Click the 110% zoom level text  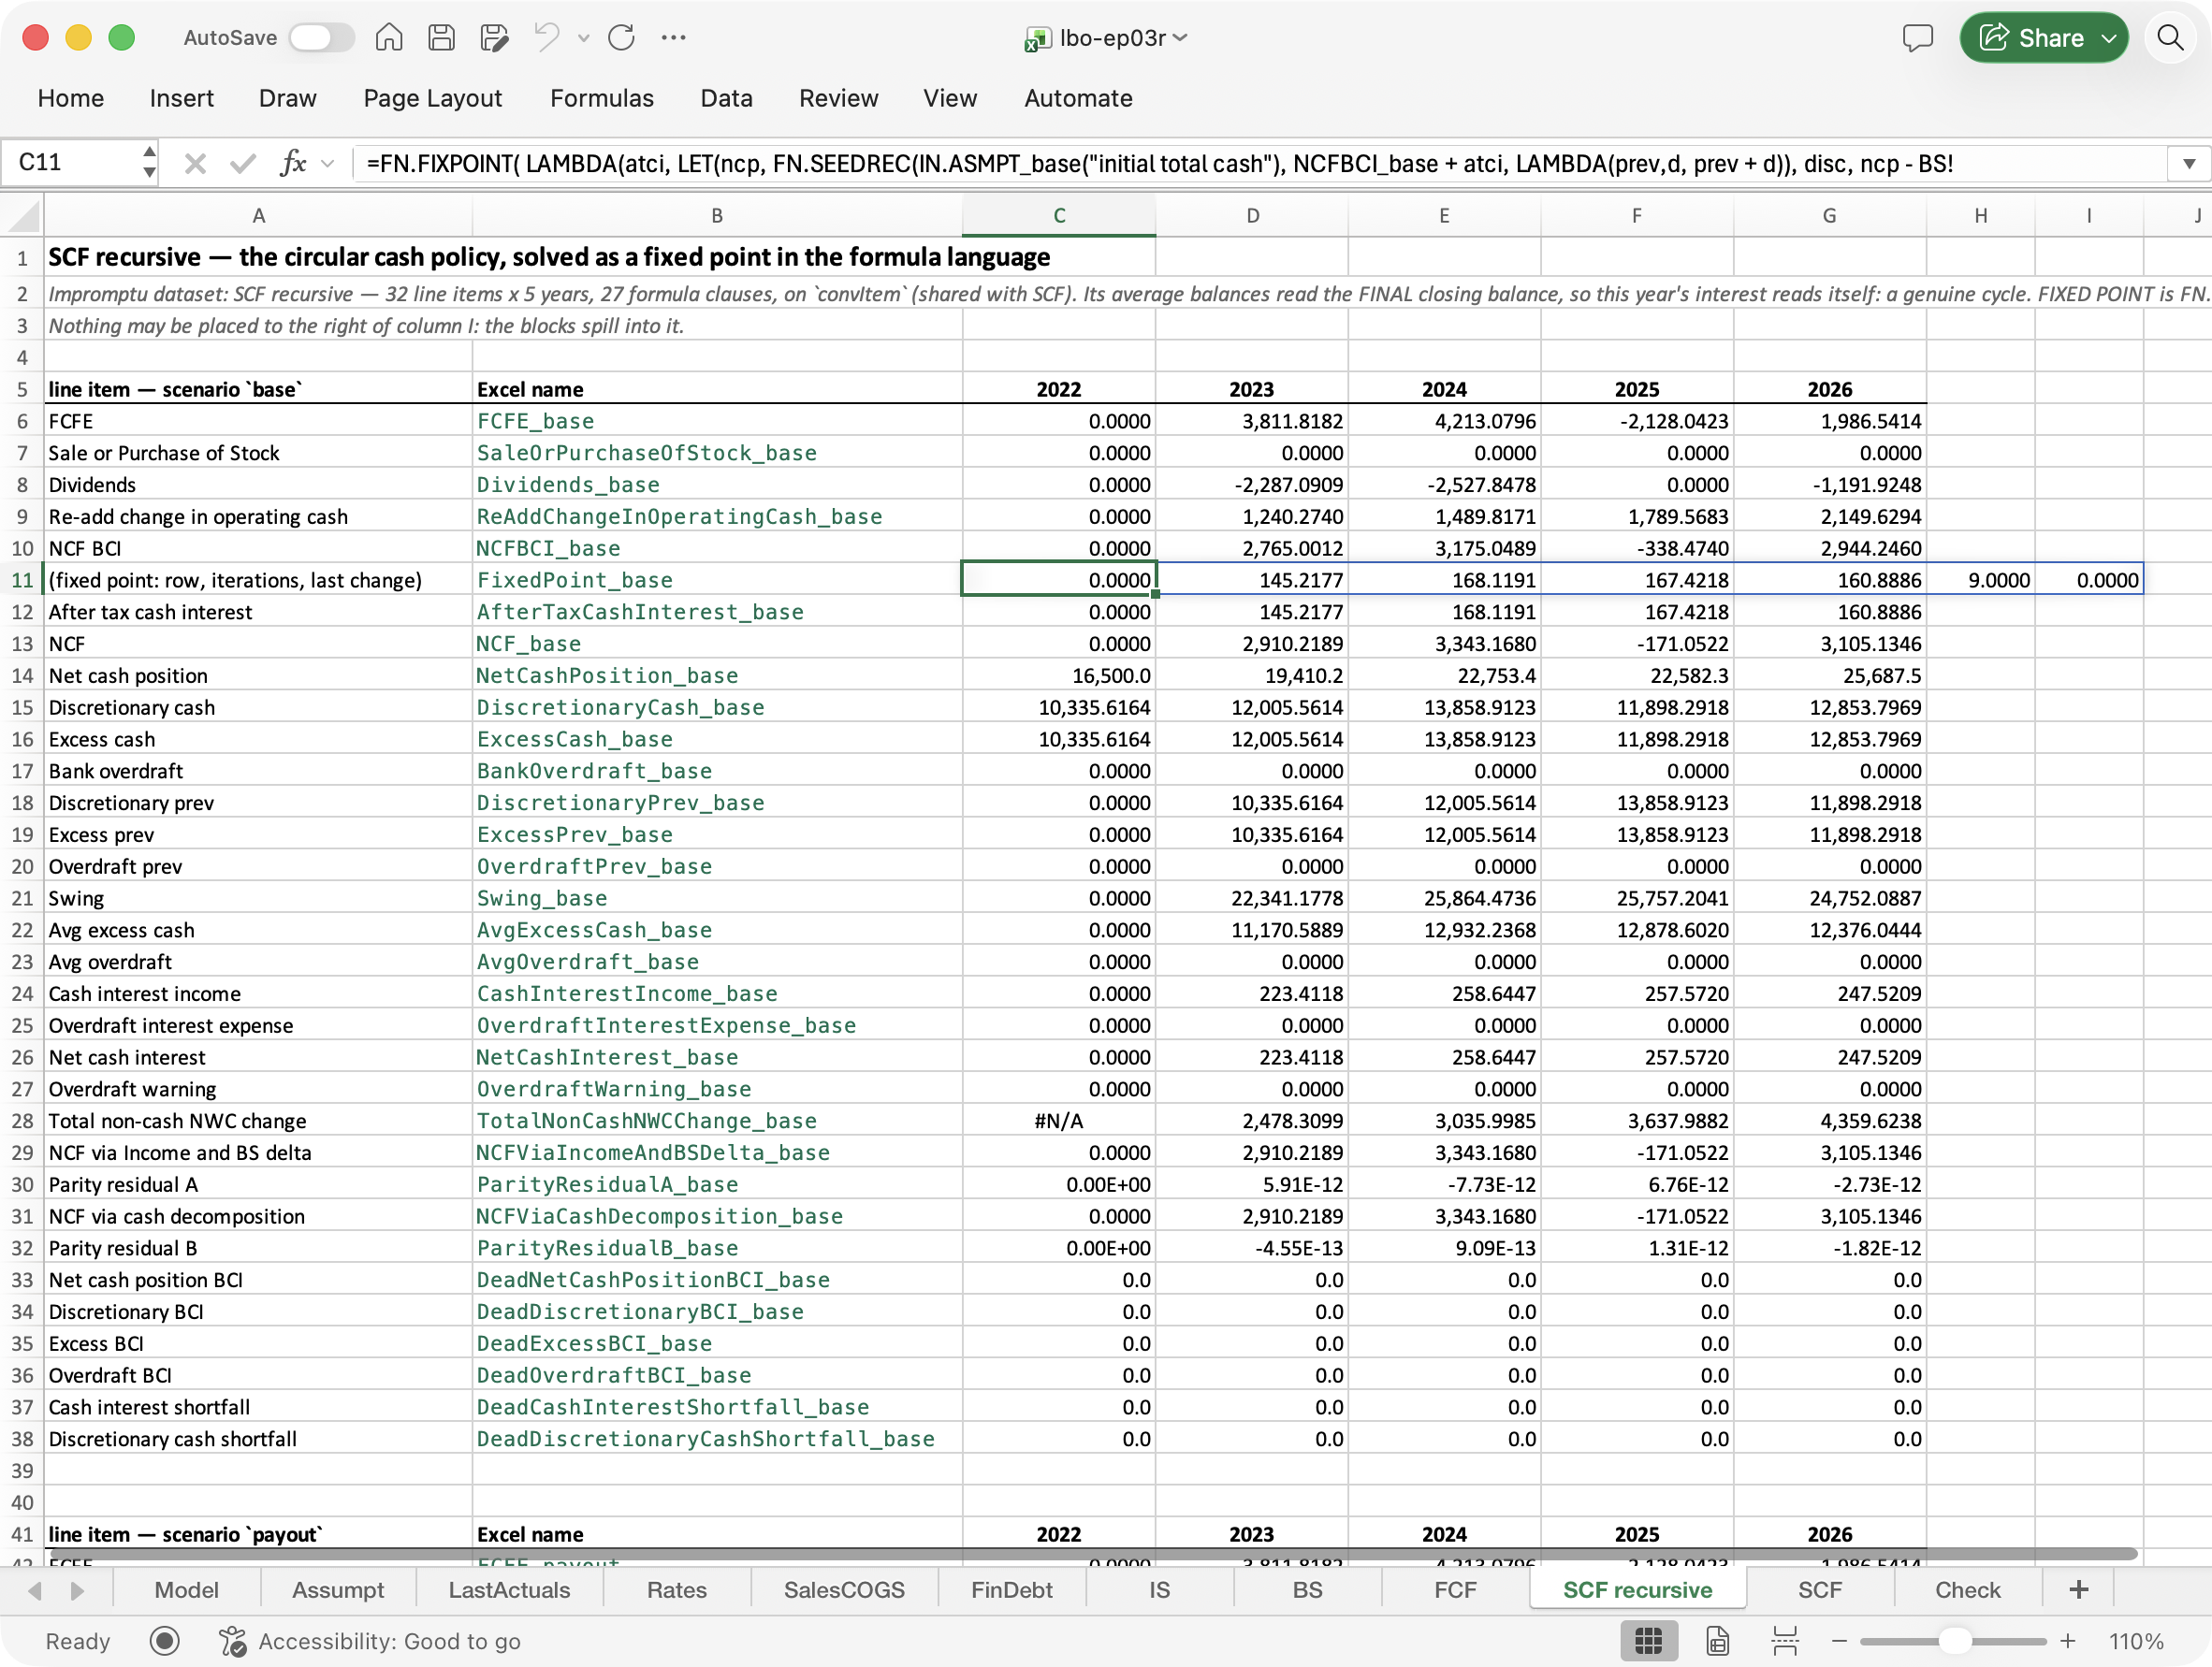[x=2136, y=1641]
